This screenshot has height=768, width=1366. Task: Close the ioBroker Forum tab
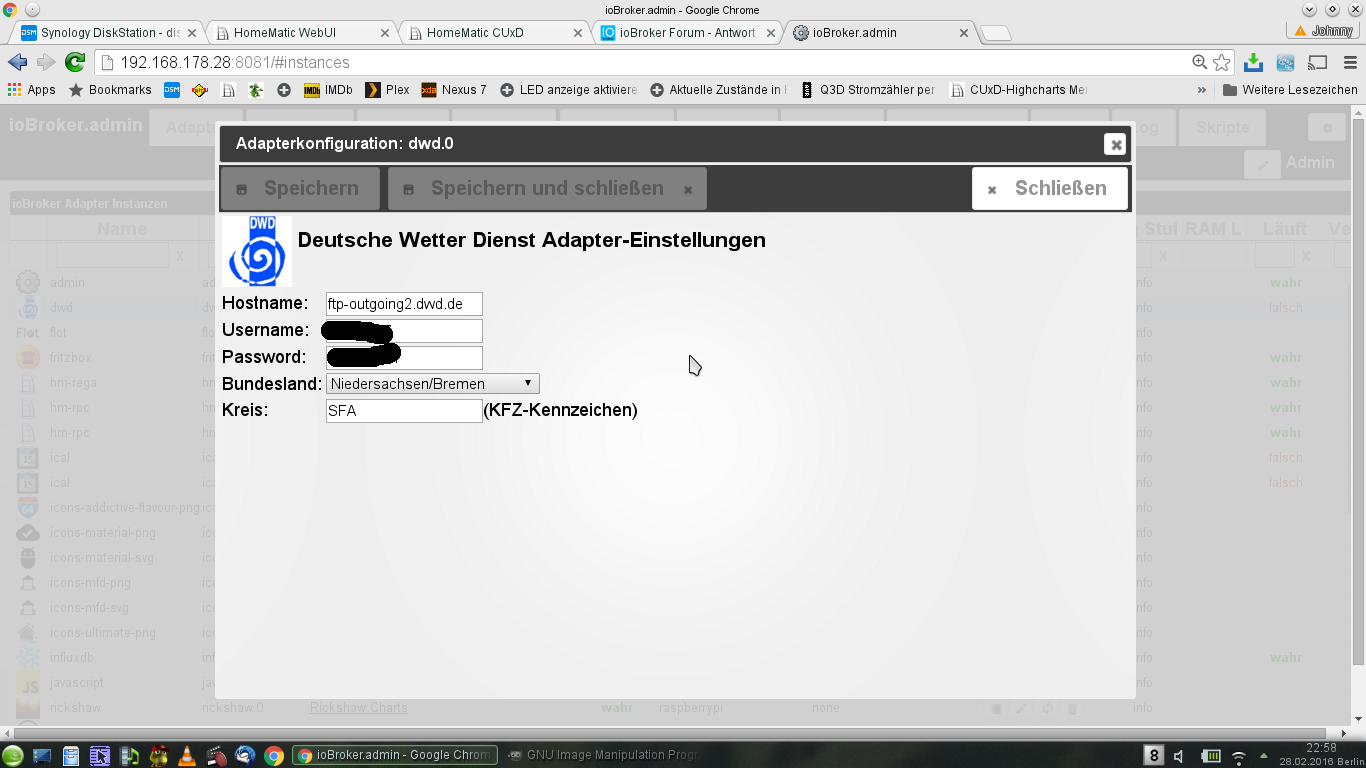tap(771, 33)
